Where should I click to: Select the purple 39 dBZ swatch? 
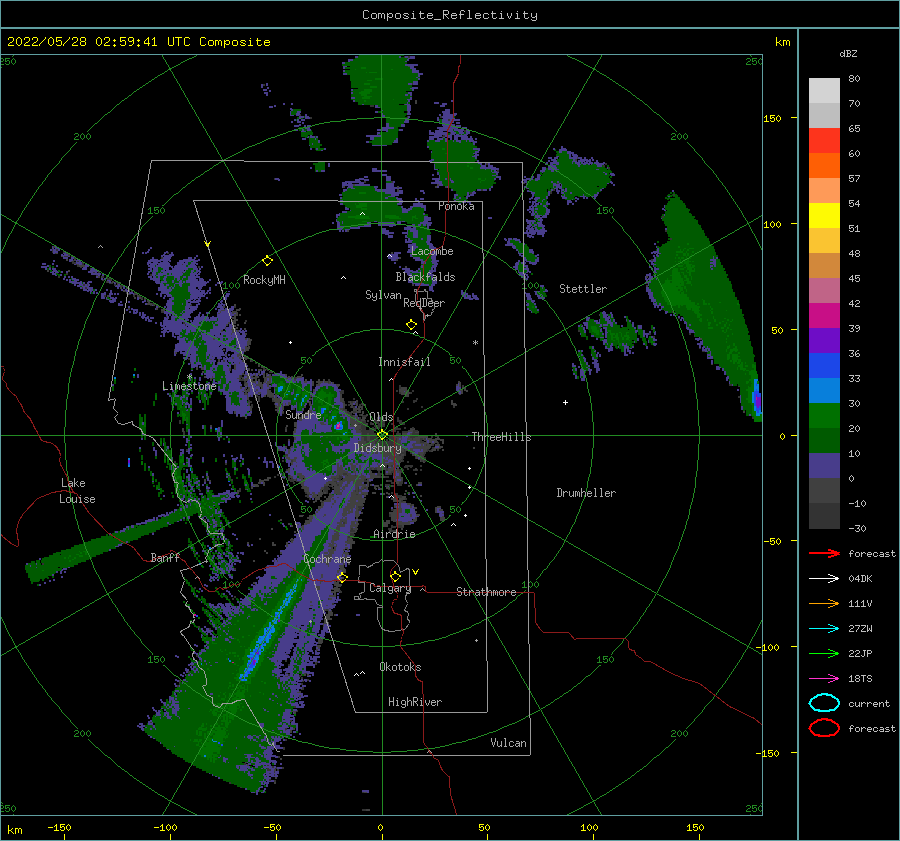tap(824, 341)
